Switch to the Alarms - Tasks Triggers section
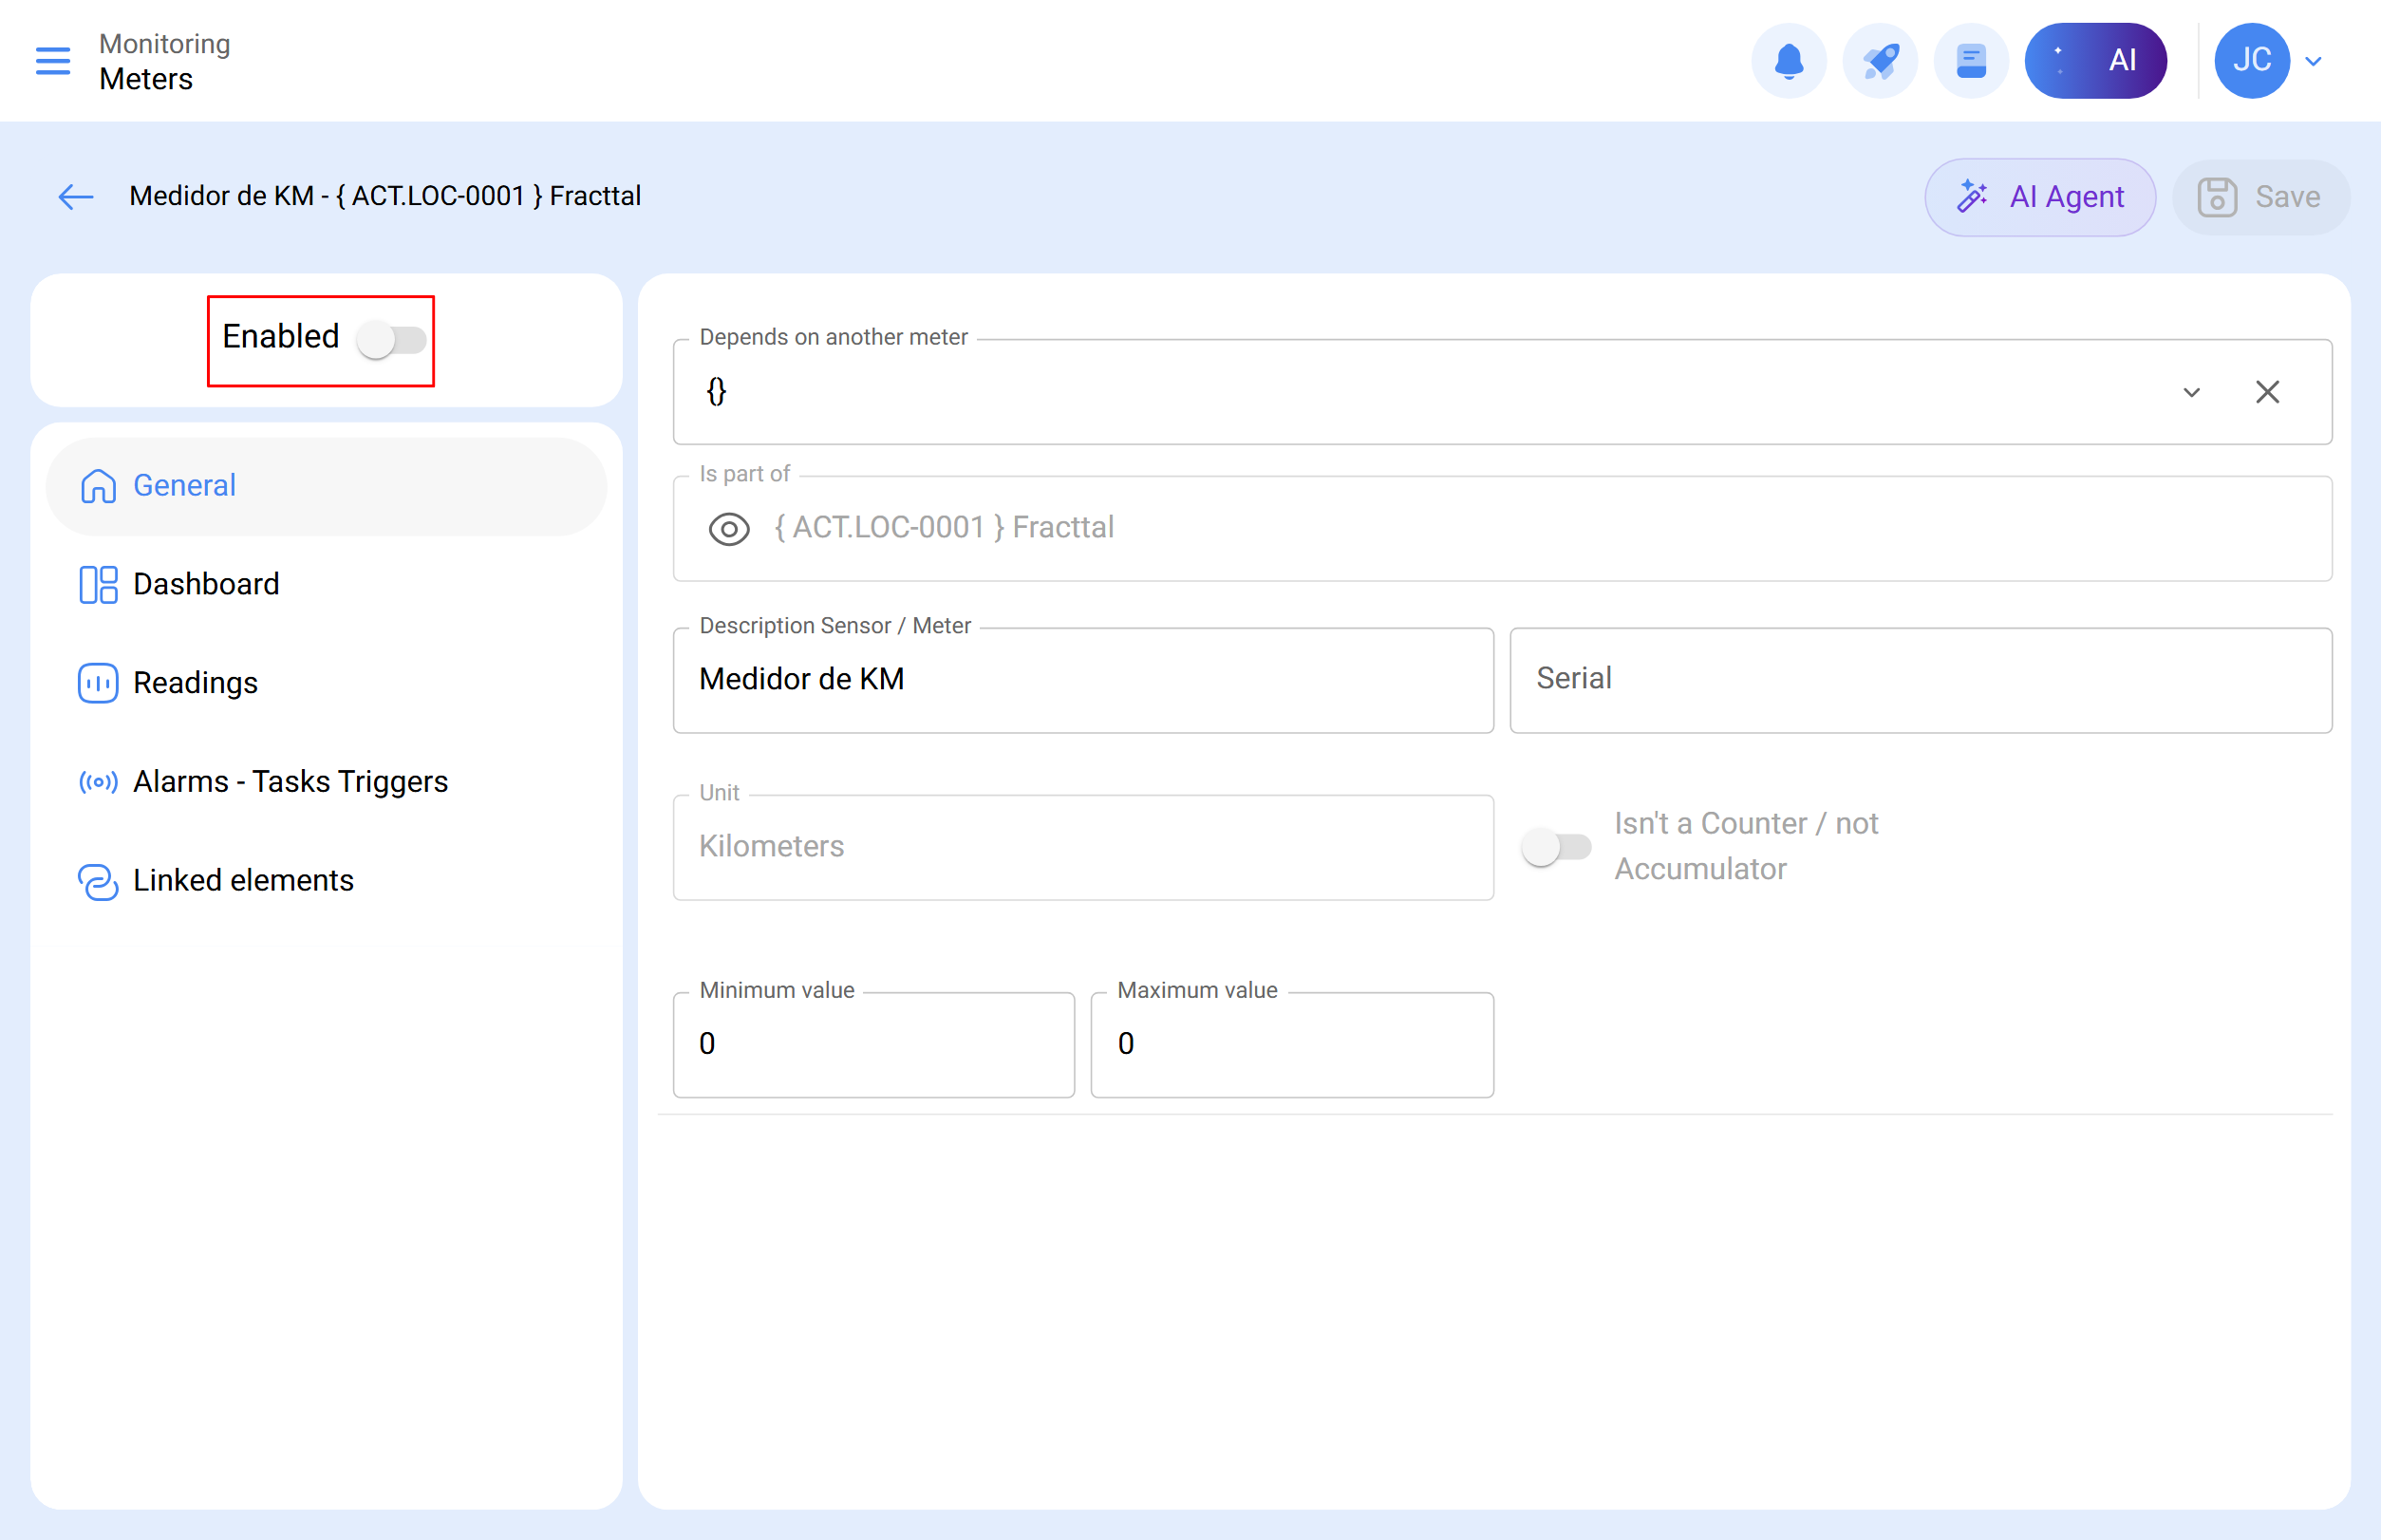 tap(290, 782)
